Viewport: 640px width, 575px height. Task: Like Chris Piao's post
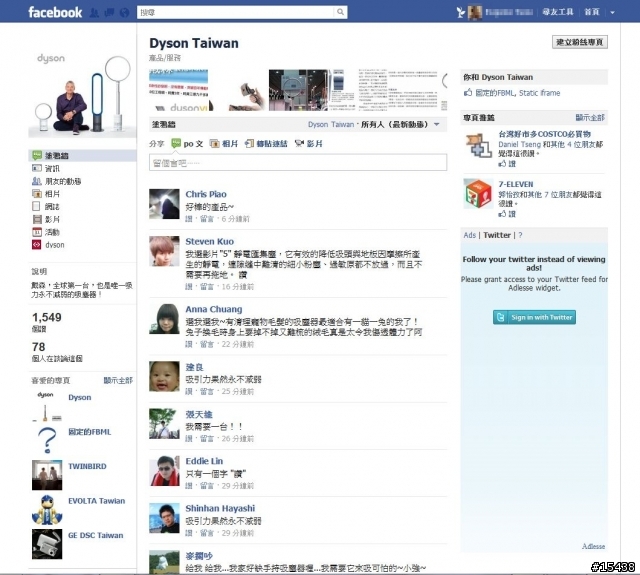189,219
